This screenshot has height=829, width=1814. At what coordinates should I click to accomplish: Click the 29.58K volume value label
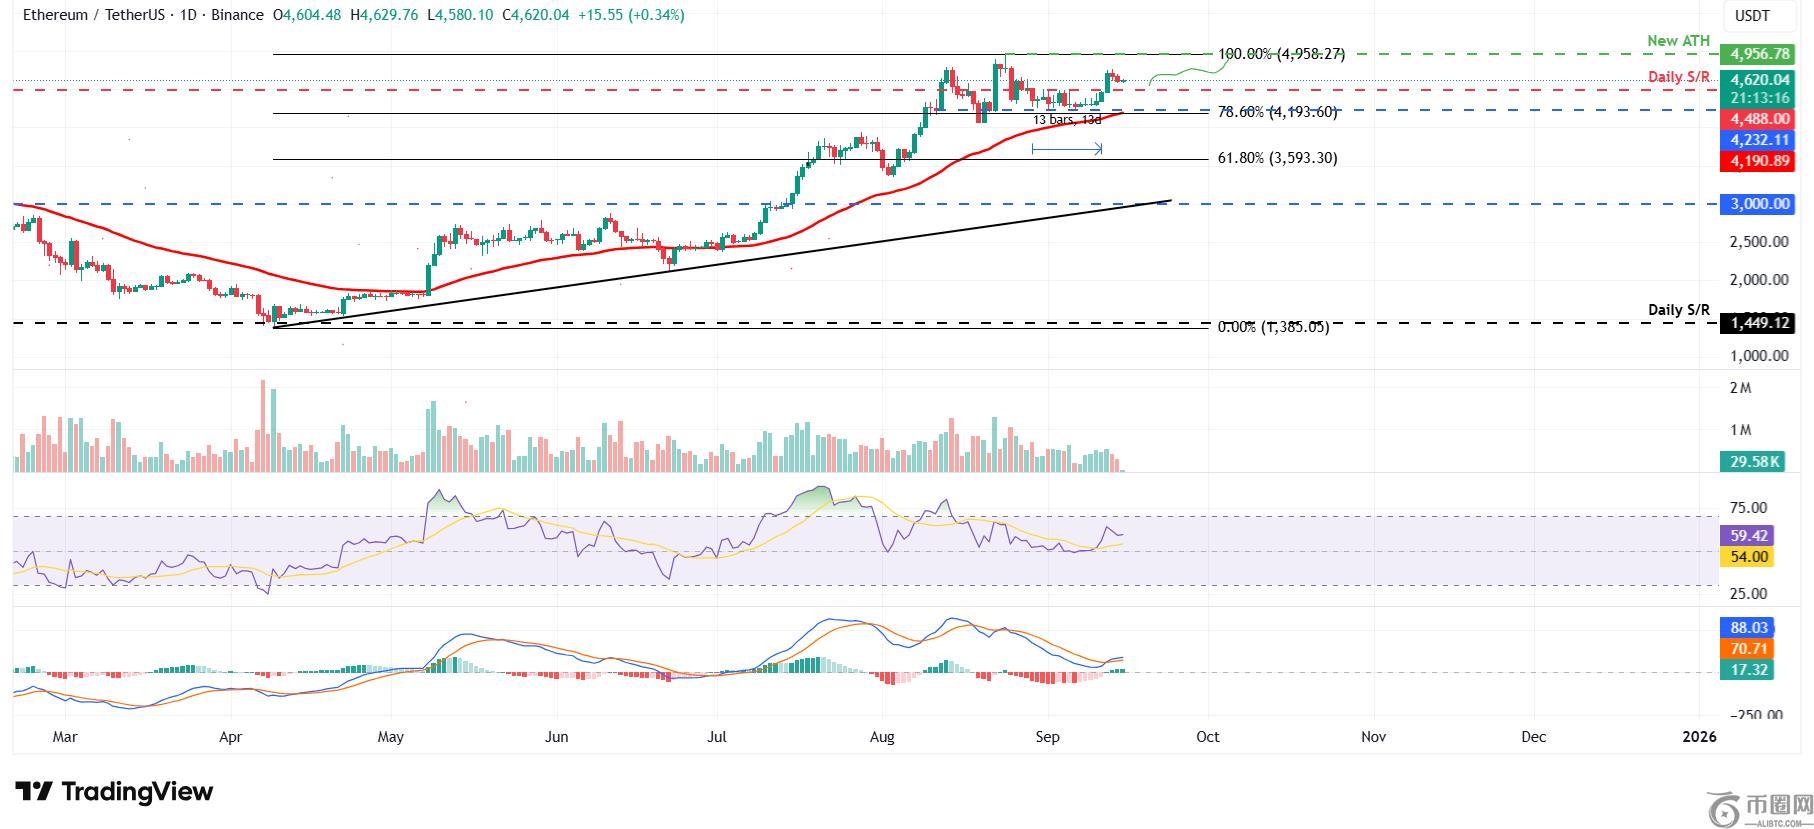1746,461
